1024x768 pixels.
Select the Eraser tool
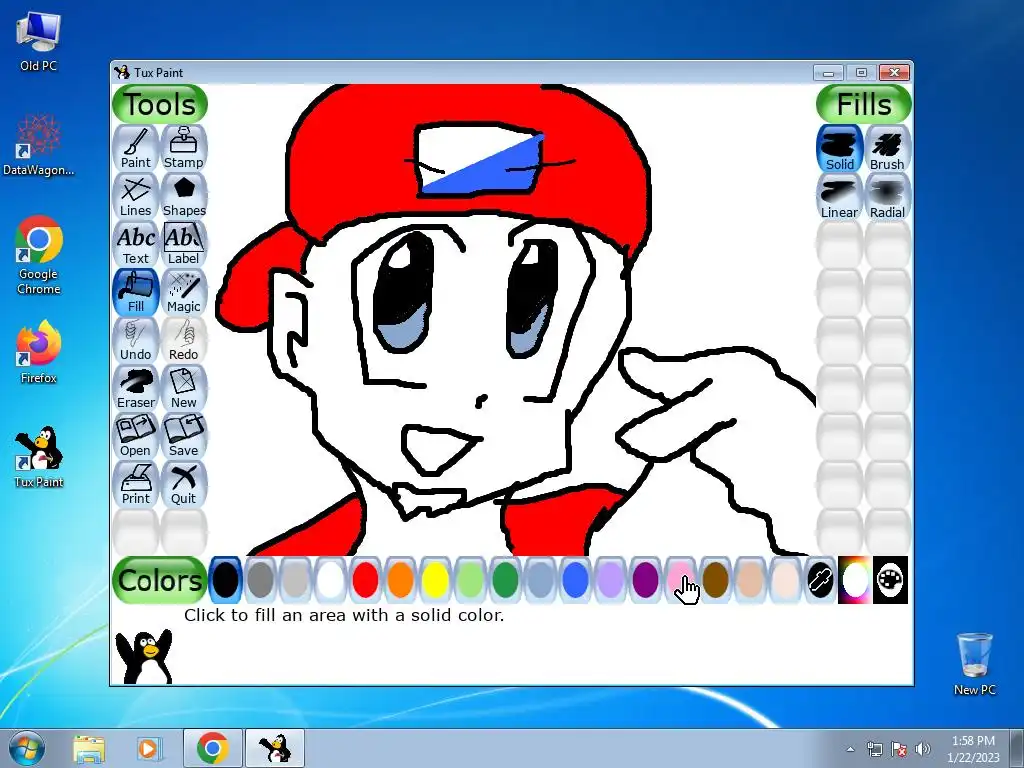tap(136, 388)
